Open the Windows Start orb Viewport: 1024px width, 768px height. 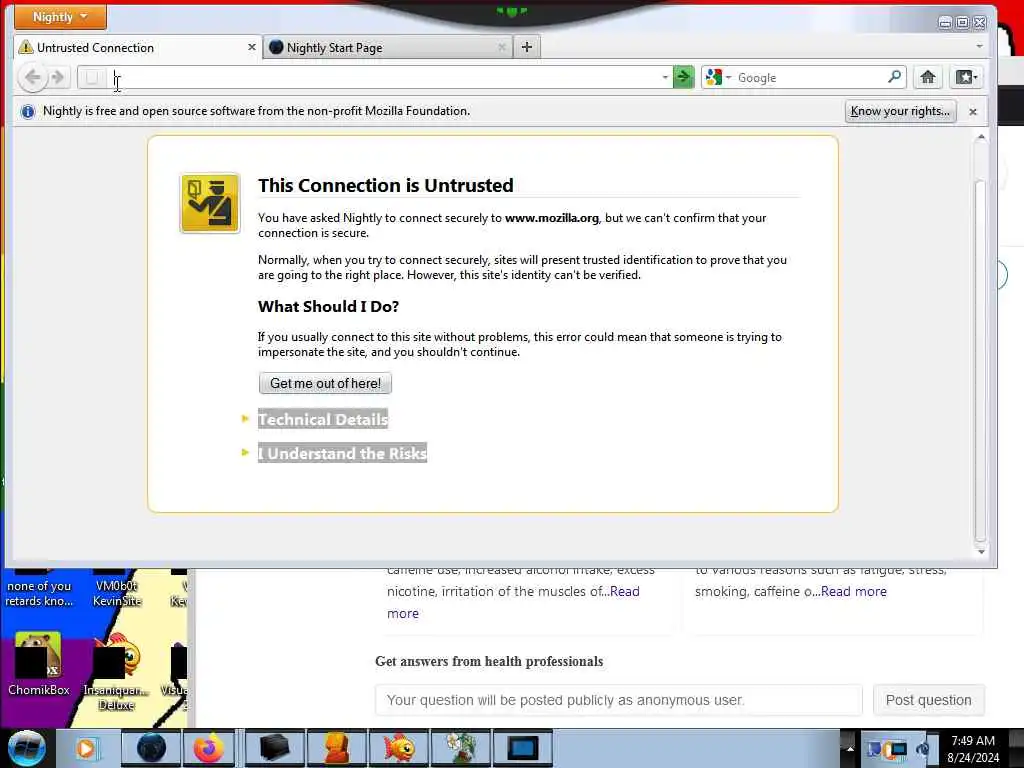pos(27,748)
